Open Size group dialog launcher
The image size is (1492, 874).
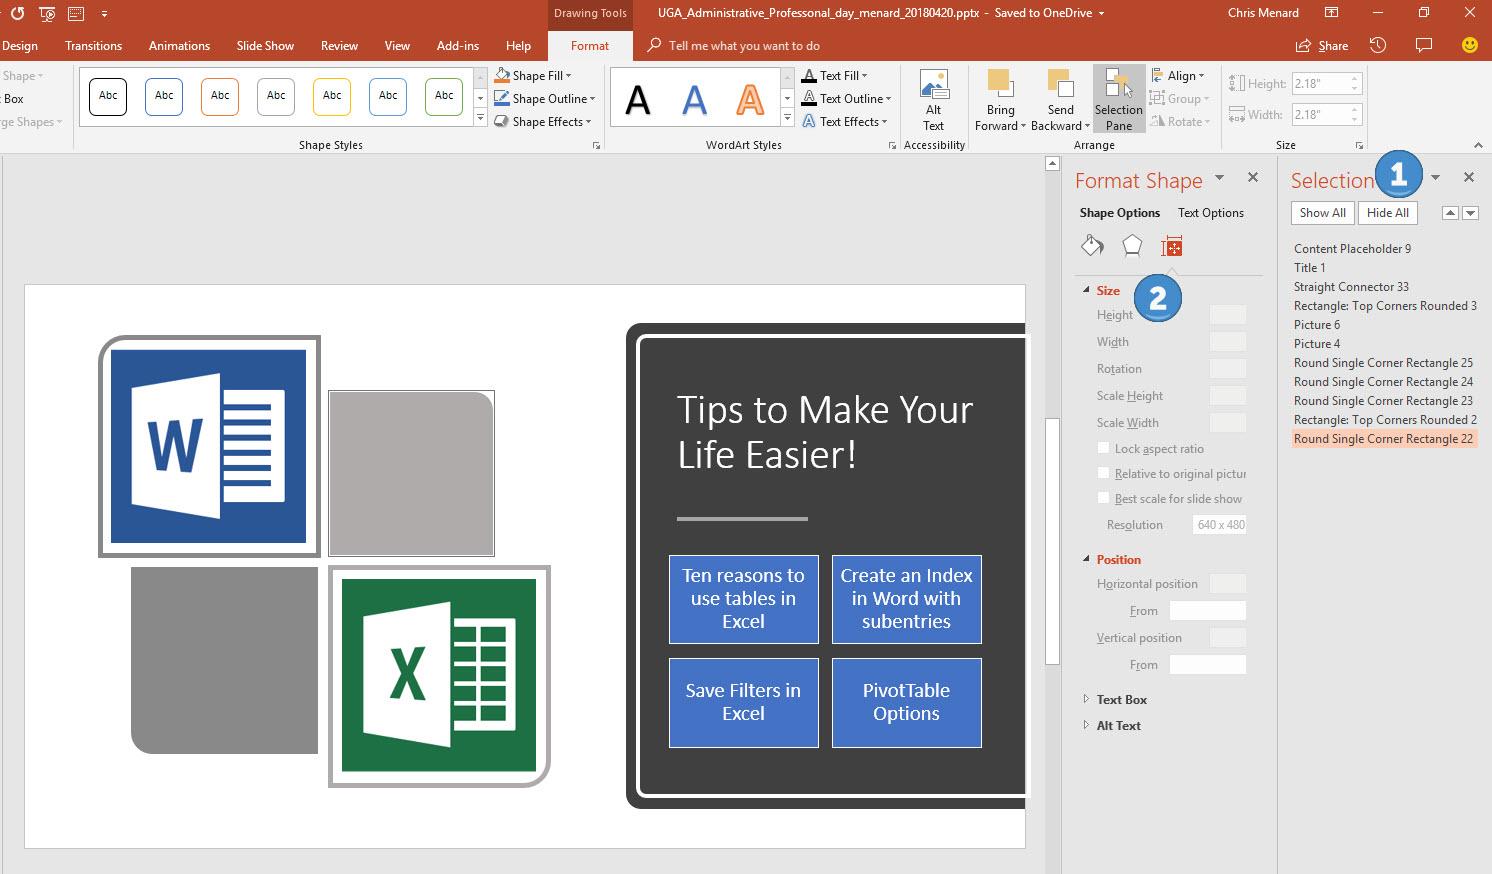1358,146
